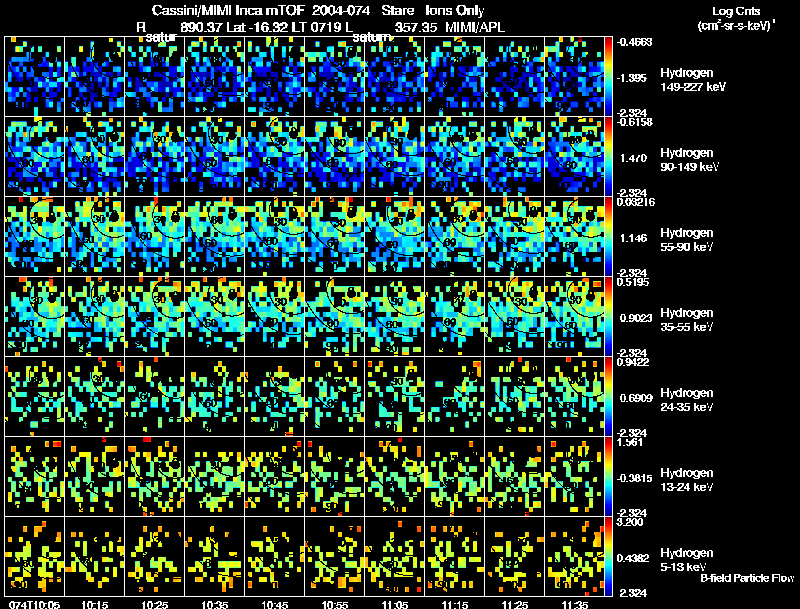The image size is (800, 609).
Task: Select the 55-90 keV panel at 11:25
Action: (x=515, y=236)
